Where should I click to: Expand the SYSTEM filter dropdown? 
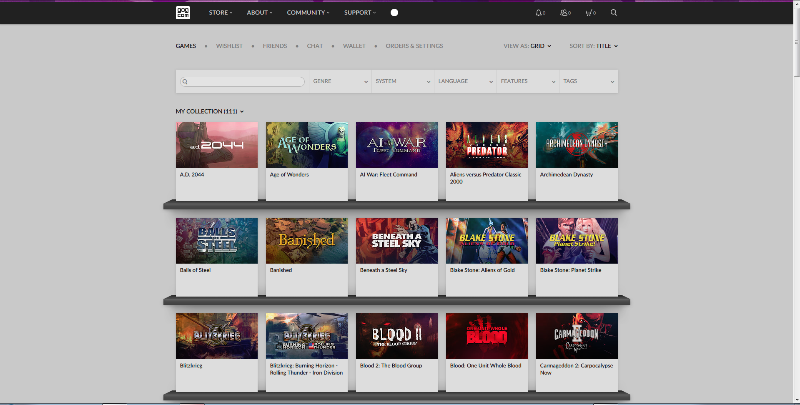[x=403, y=82]
